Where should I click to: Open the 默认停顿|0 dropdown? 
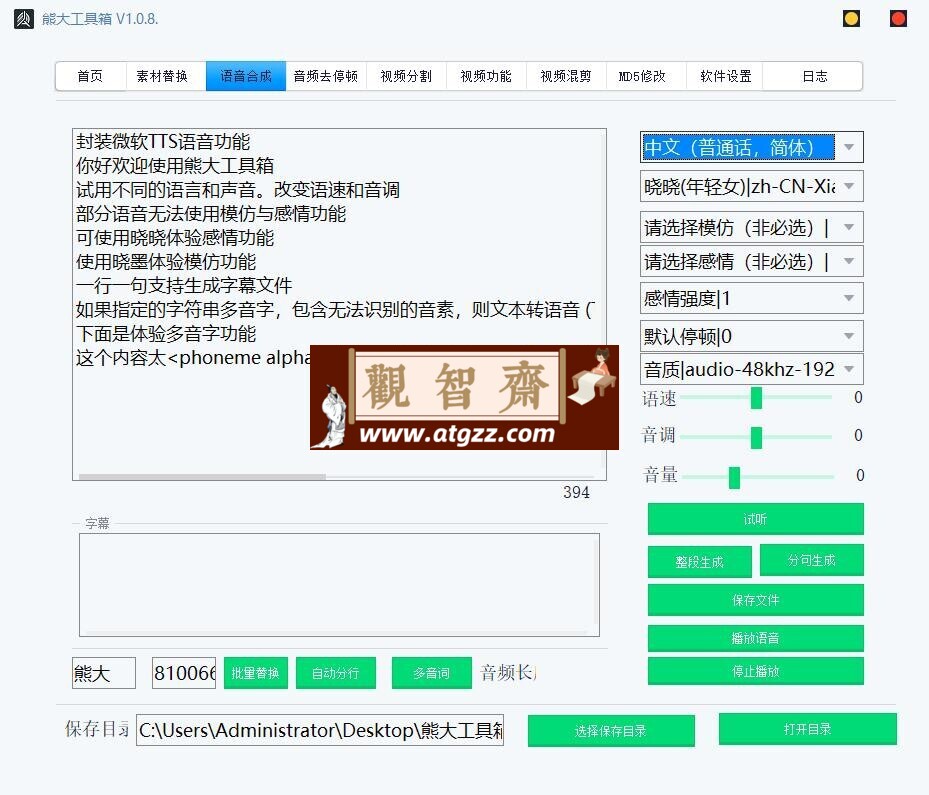[x=752, y=336]
